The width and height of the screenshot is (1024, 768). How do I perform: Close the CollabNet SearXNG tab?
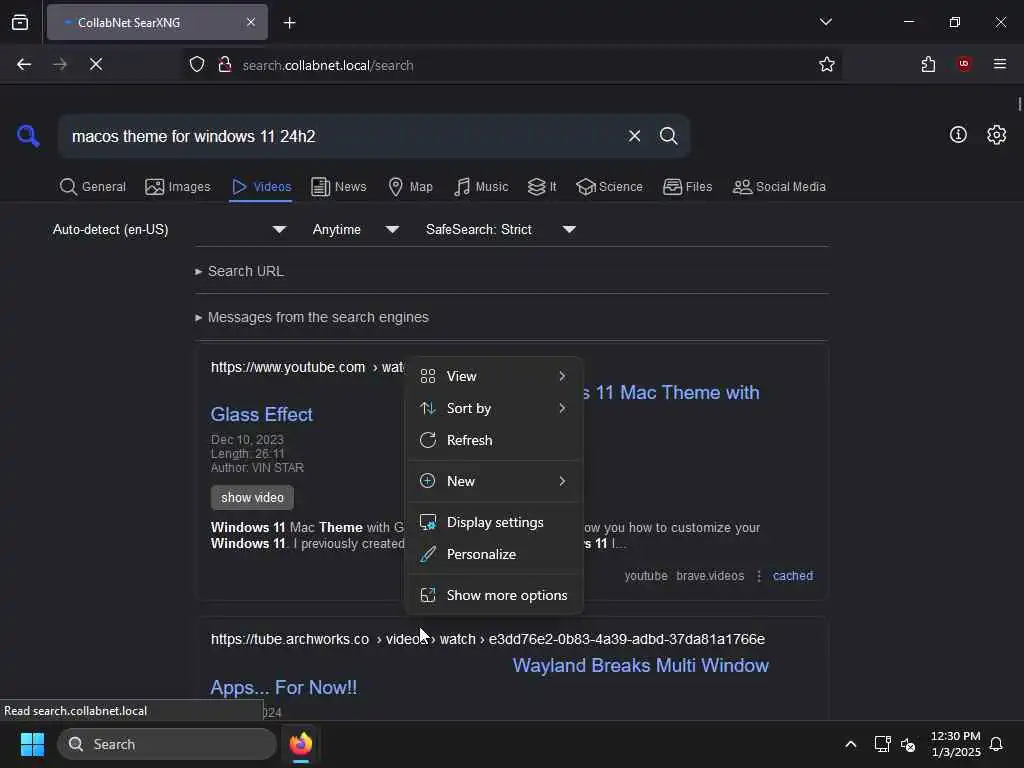[x=251, y=22]
